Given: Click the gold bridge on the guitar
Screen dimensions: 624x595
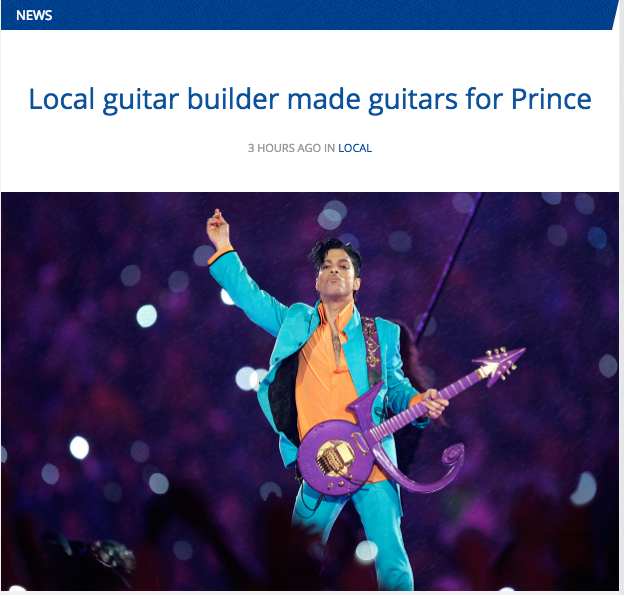Looking at the screenshot, I should click(x=334, y=458).
